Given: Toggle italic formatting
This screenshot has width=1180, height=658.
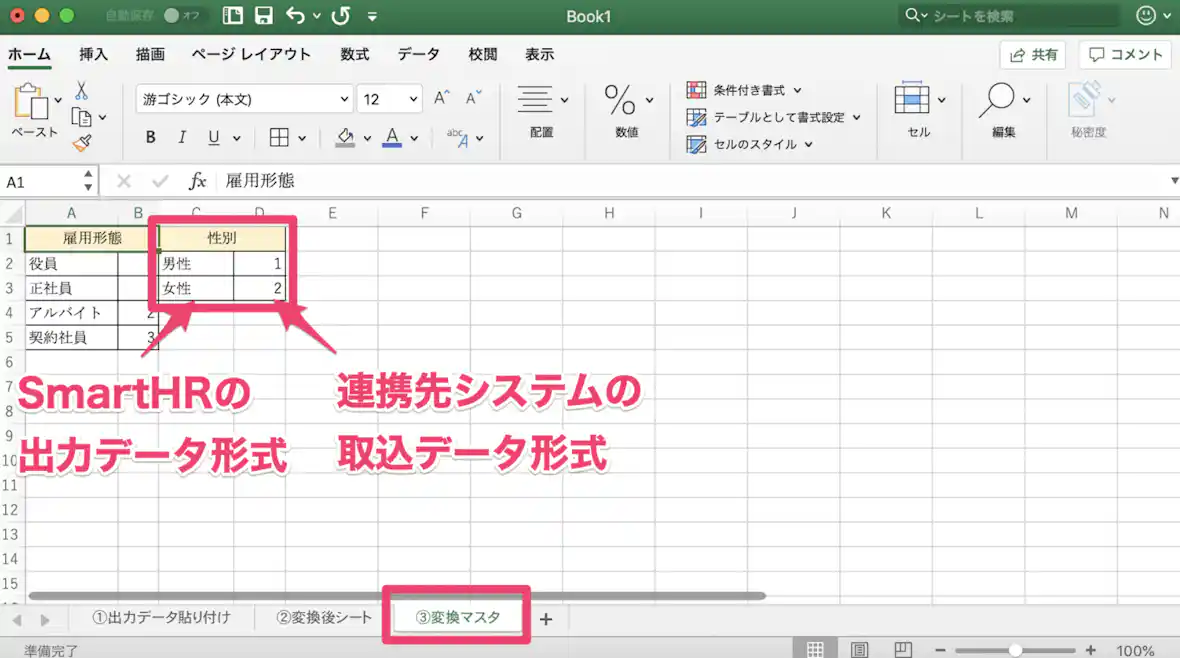Looking at the screenshot, I should tap(182, 137).
